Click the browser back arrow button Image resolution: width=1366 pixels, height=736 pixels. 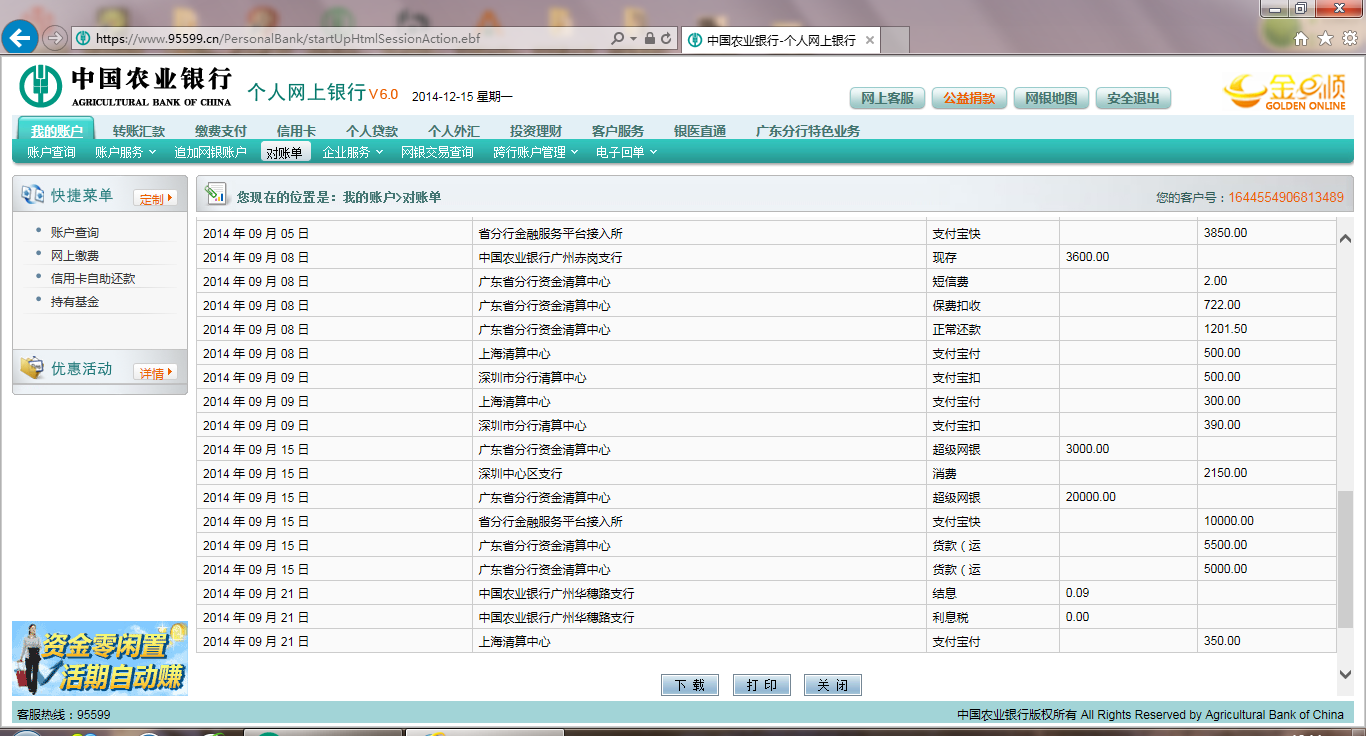[x=20, y=39]
